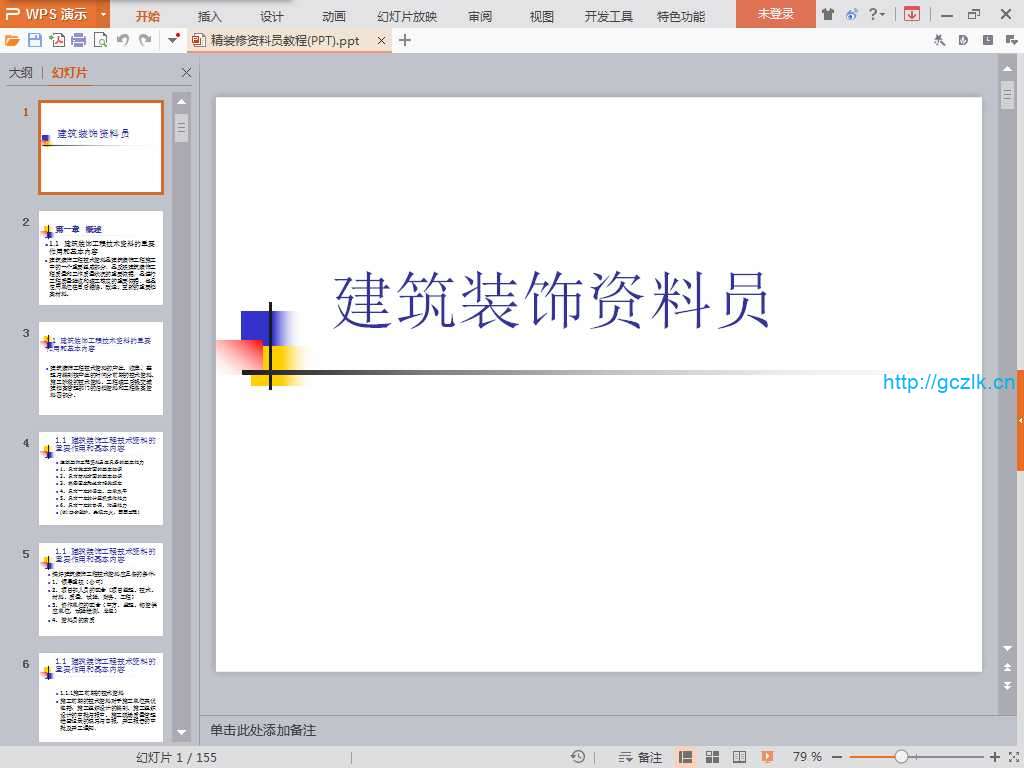Click the fit-to-window icon beside zoom
1024x768 pixels.
click(1010, 757)
